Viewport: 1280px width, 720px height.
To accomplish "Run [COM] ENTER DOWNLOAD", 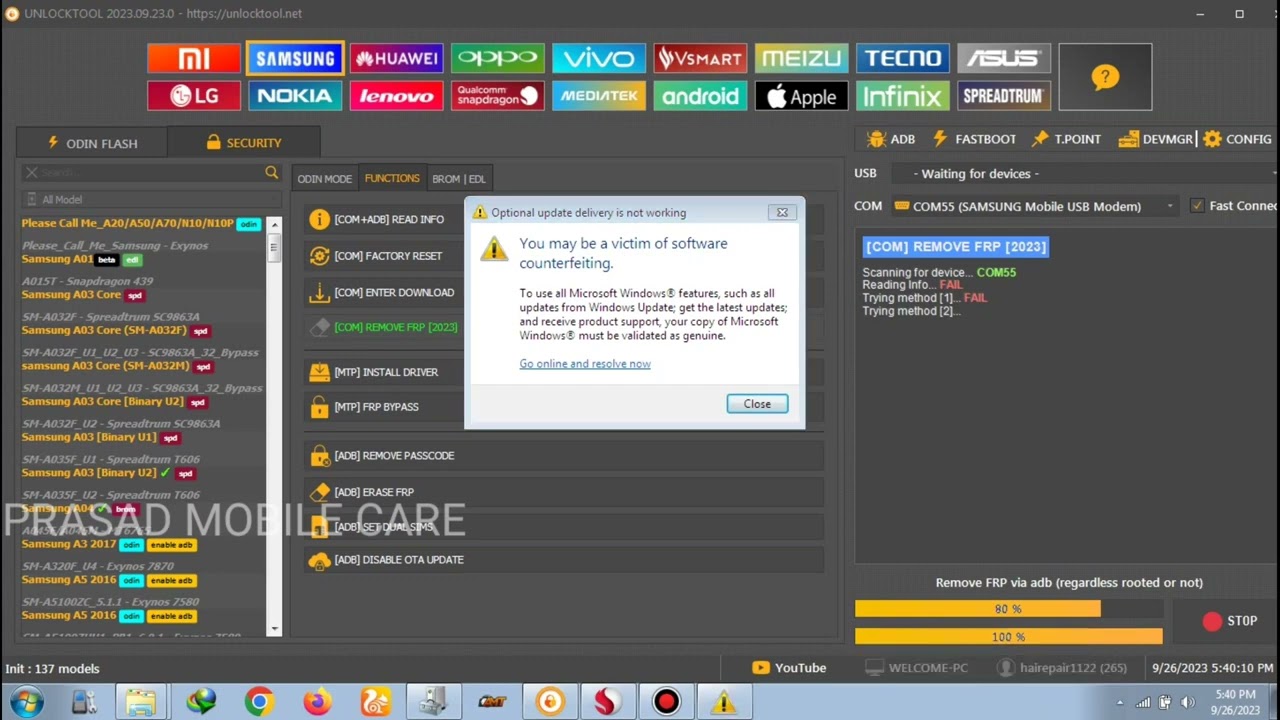I will coord(385,293).
